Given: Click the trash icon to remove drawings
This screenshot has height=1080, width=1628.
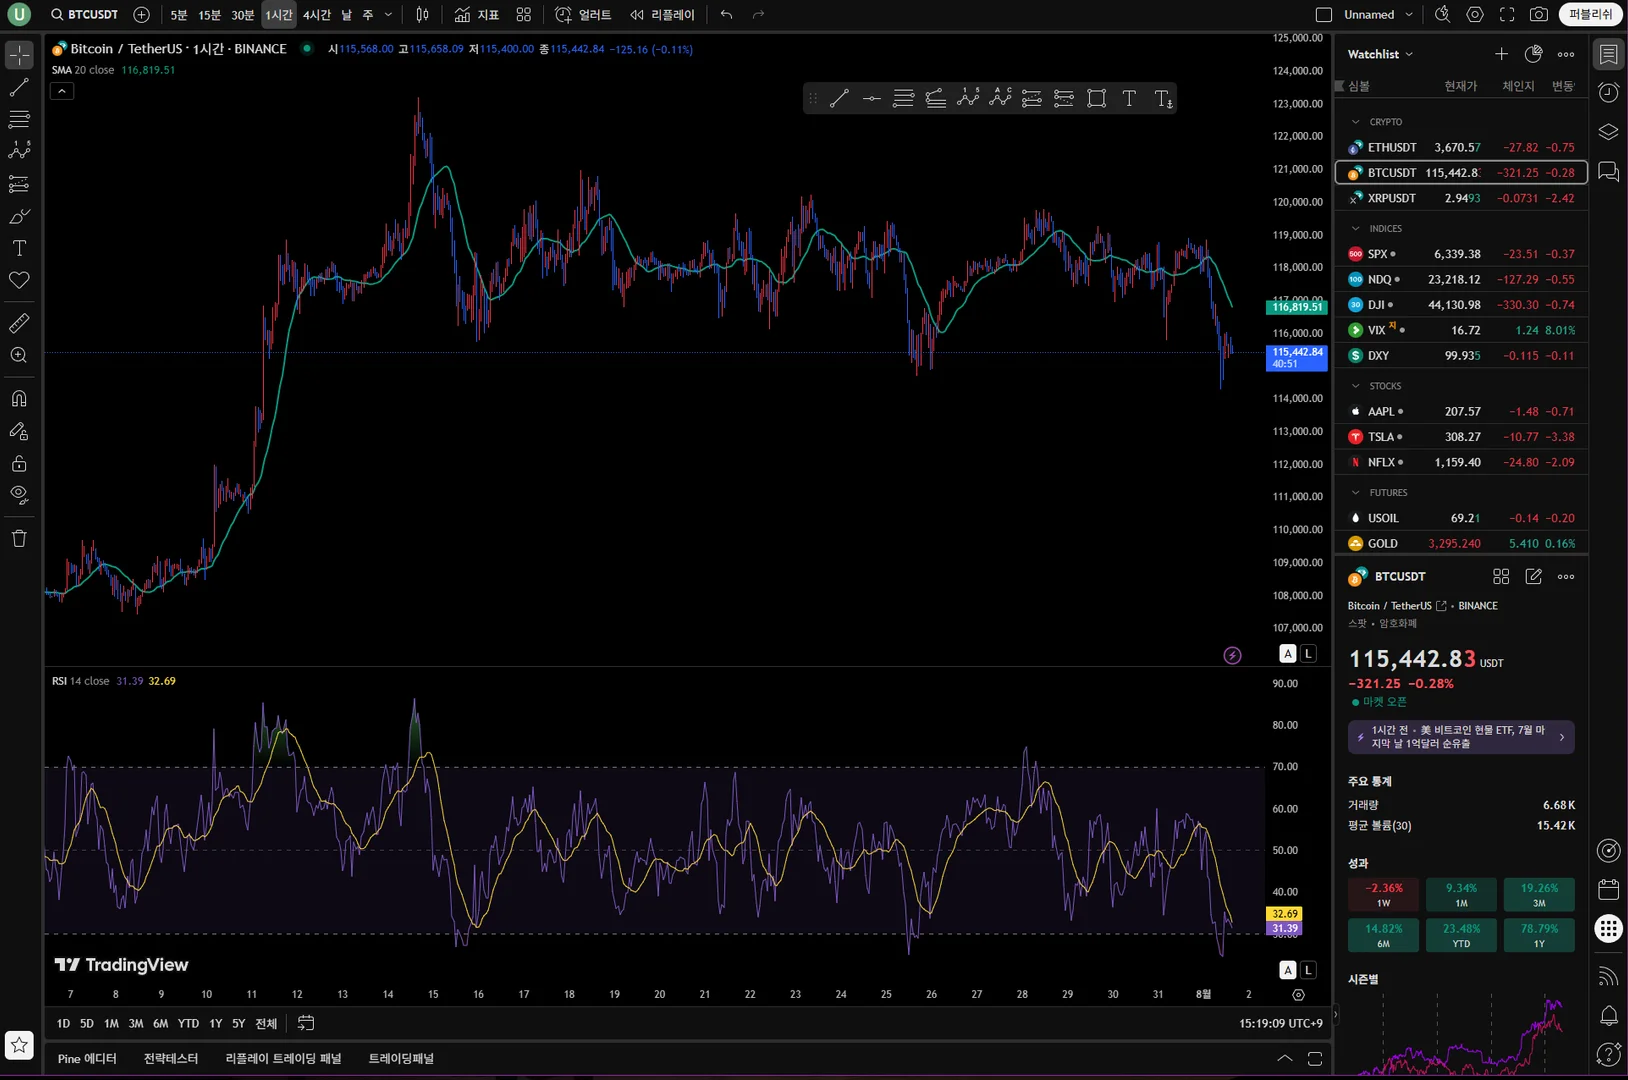Looking at the screenshot, I should coord(19,539).
